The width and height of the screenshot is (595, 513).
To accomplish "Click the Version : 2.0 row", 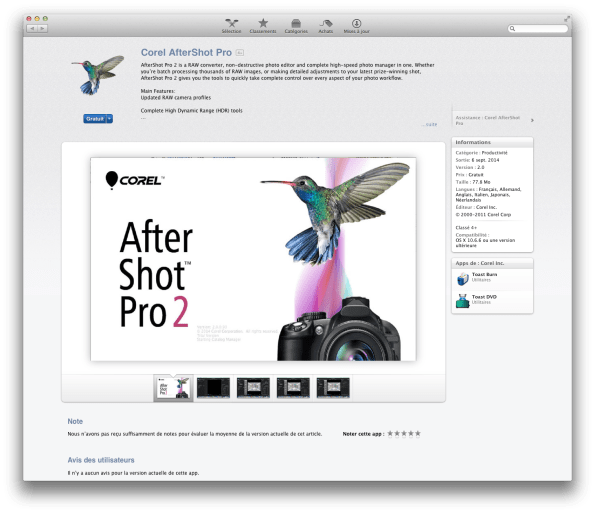I will coord(470,167).
